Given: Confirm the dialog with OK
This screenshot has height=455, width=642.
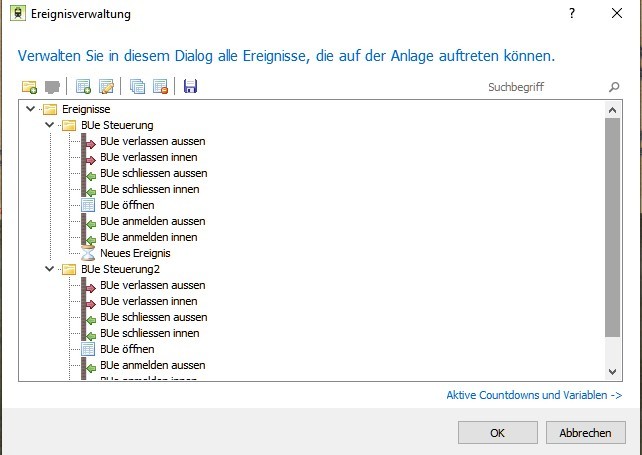Looking at the screenshot, I should pos(497,433).
